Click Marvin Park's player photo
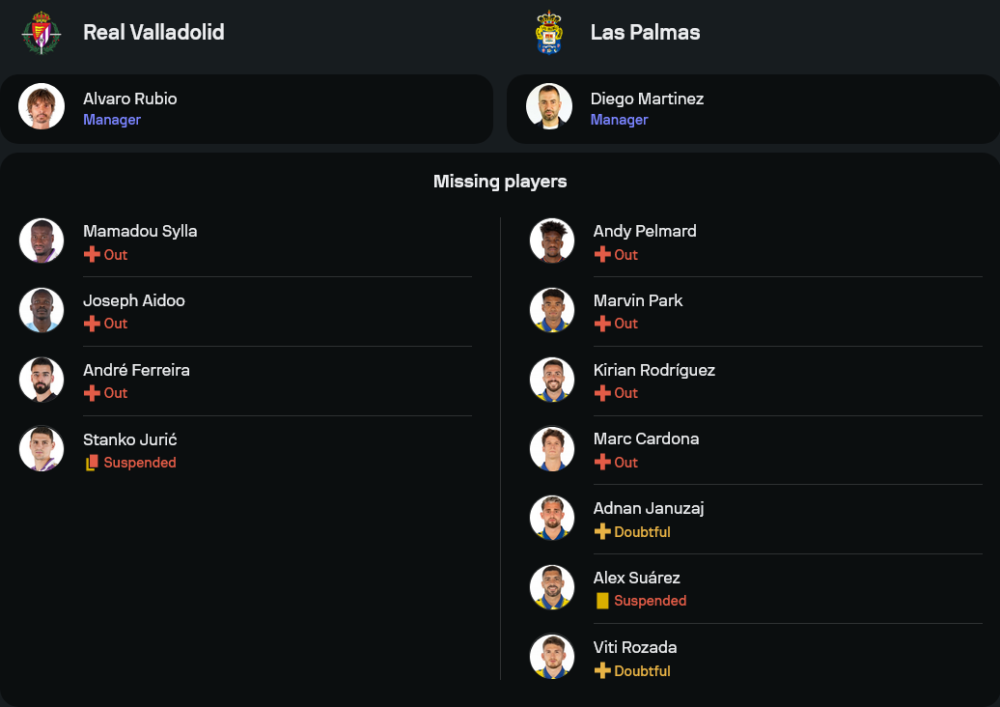The width and height of the screenshot is (1000, 707). [552, 310]
